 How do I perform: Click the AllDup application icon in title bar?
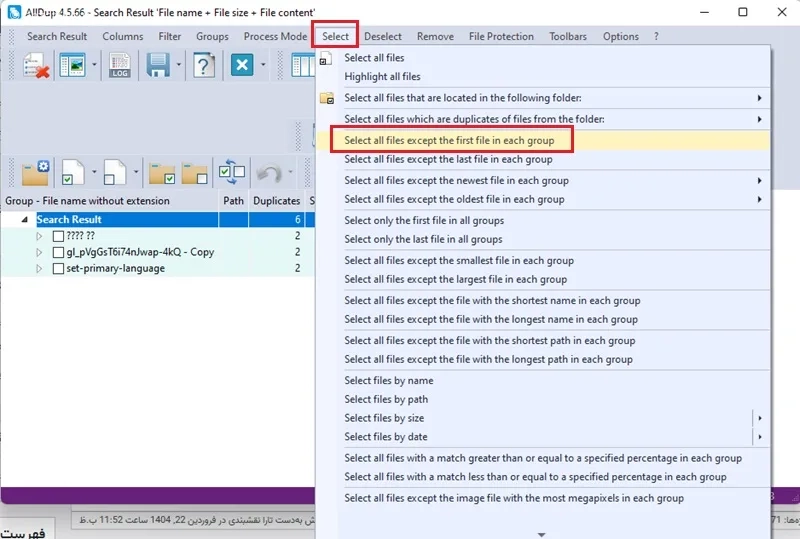point(14,12)
